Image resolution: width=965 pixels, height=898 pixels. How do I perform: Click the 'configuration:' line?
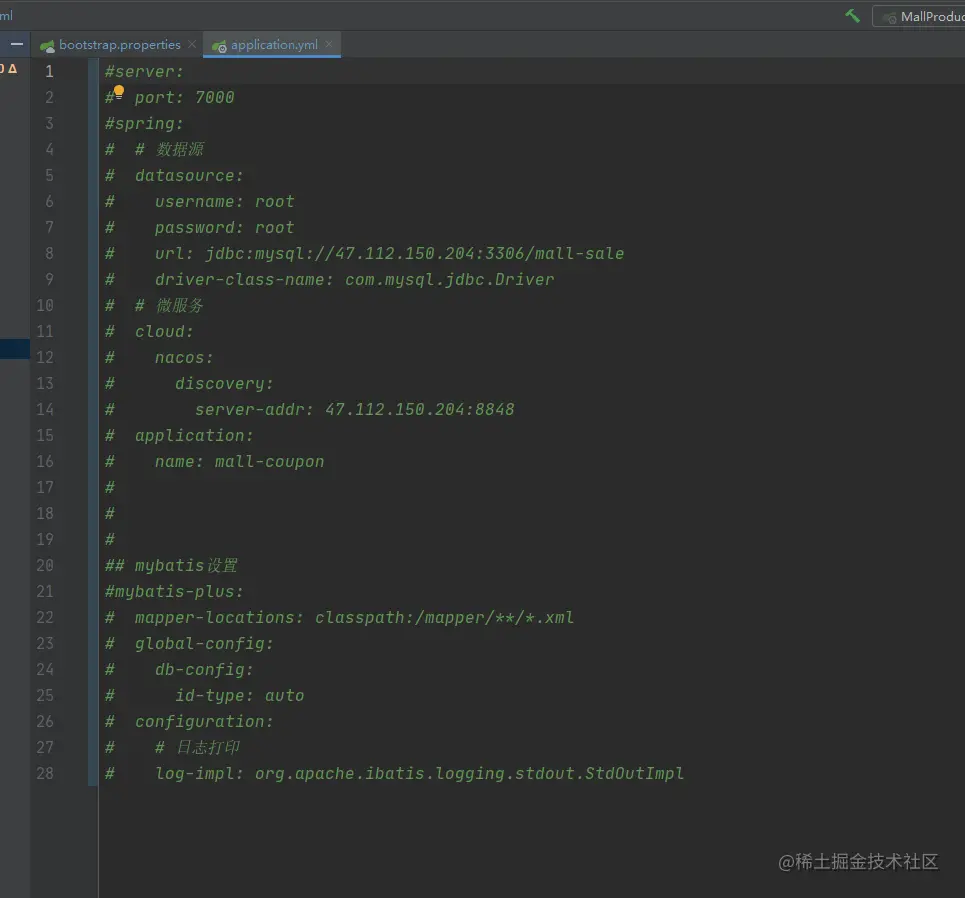tap(204, 721)
